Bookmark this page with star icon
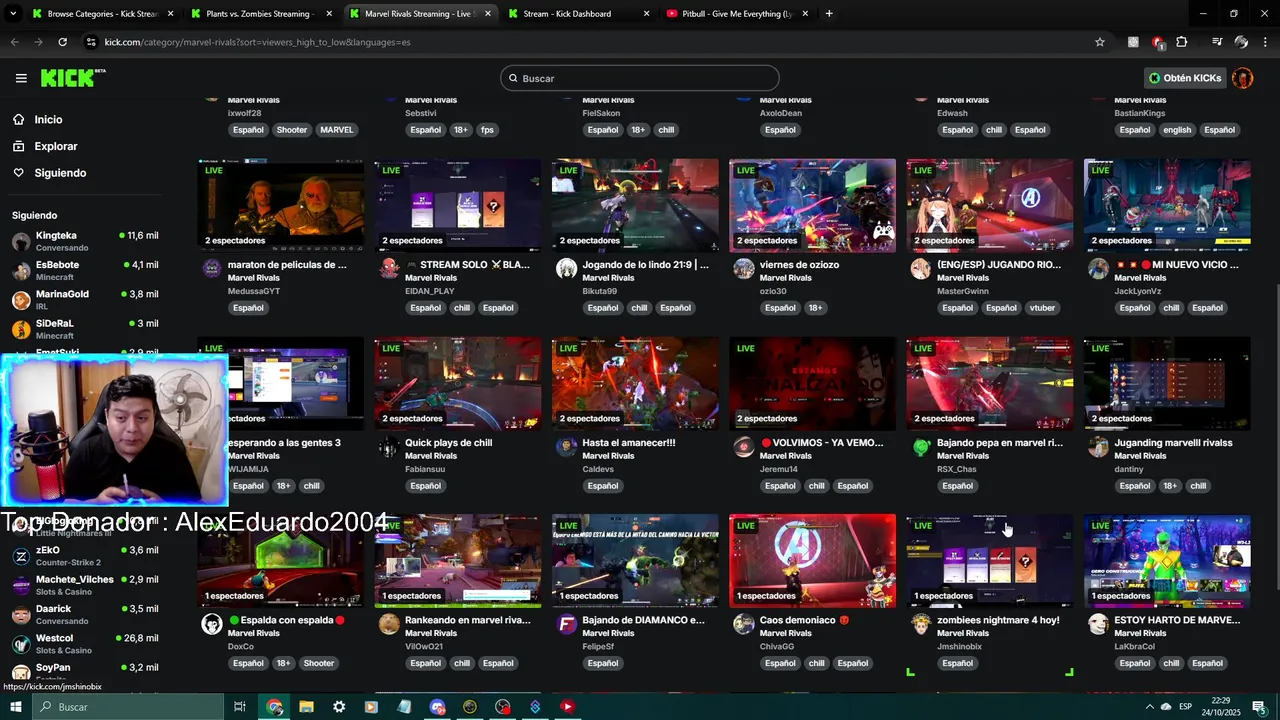1280x720 pixels. 1100,42
